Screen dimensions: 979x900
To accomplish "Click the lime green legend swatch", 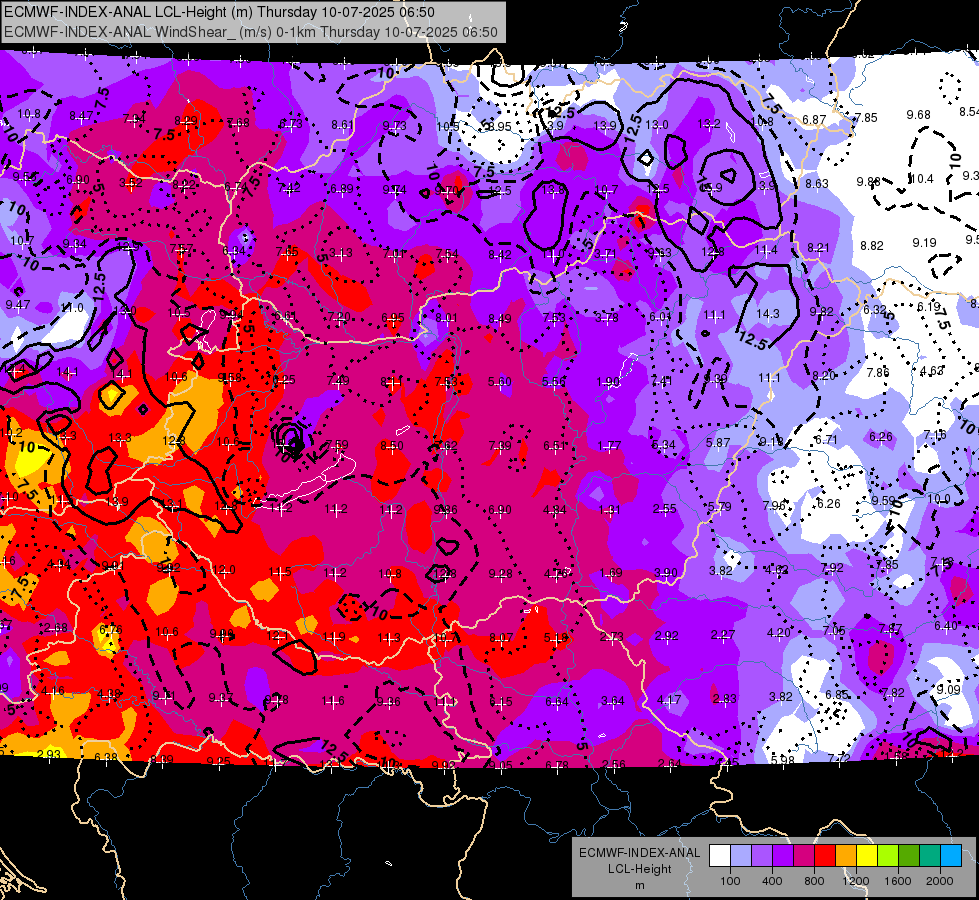I will pyautogui.click(x=888, y=856).
